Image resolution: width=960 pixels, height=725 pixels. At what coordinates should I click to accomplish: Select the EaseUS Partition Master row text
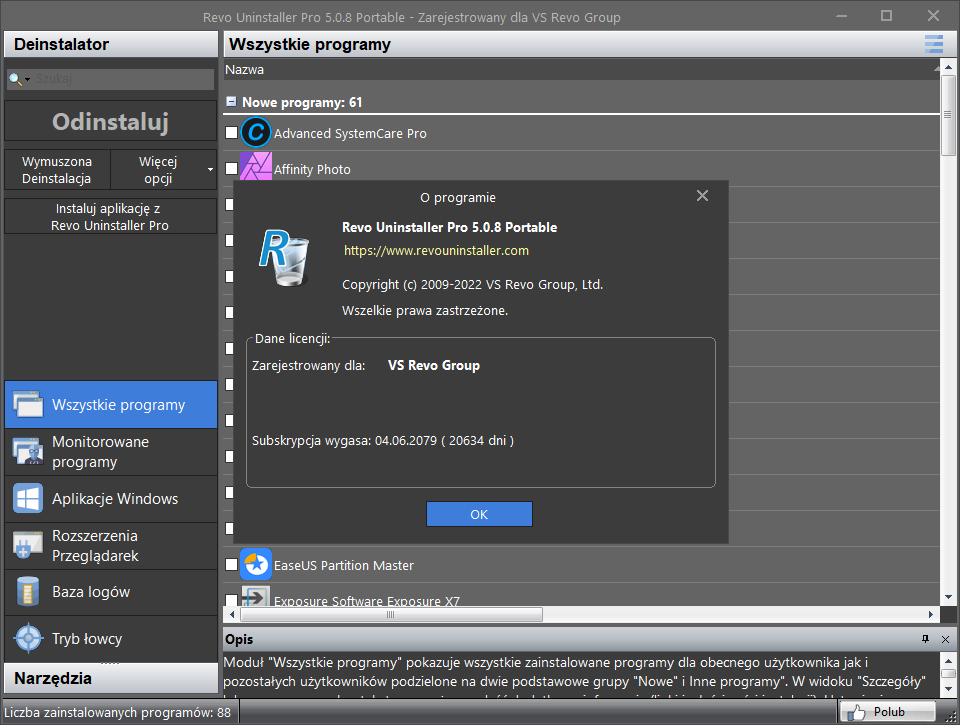[343, 566]
